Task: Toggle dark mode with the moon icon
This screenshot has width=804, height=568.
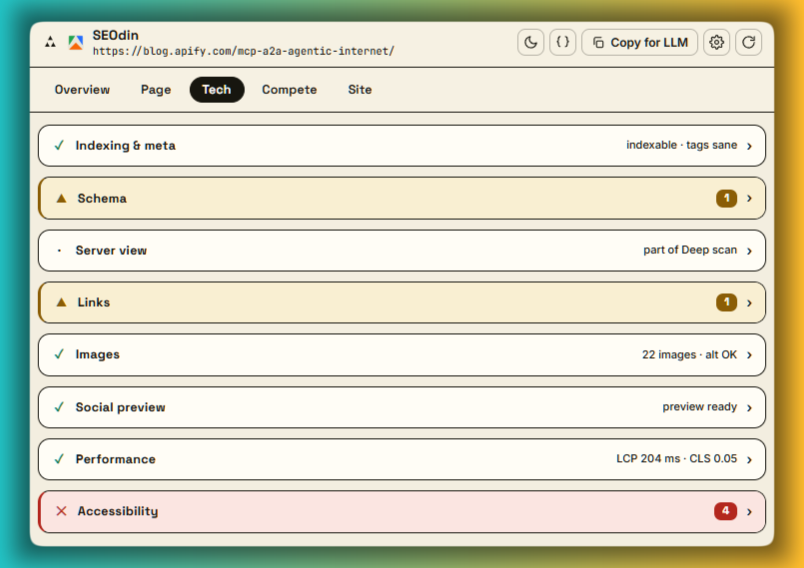Action: (x=531, y=42)
